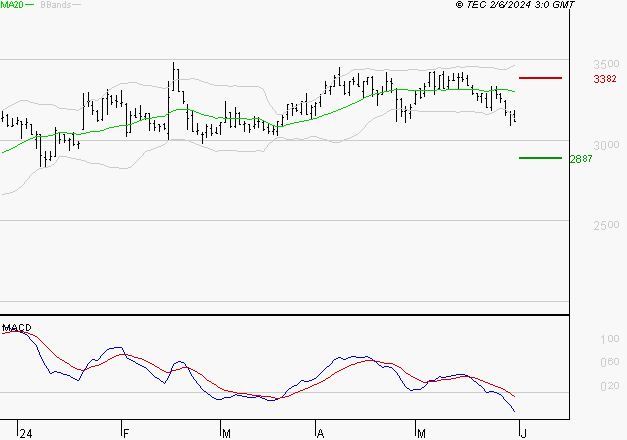Click the 2500 price axis label
The height and width of the screenshot is (440, 627).
pos(606,225)
